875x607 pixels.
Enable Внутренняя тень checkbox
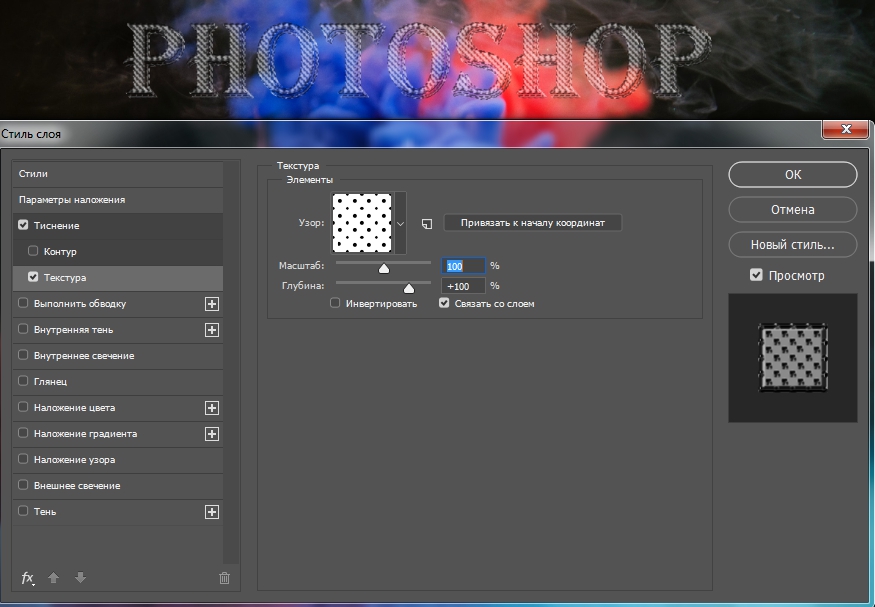pyautogui.click(x=23, y=329)
